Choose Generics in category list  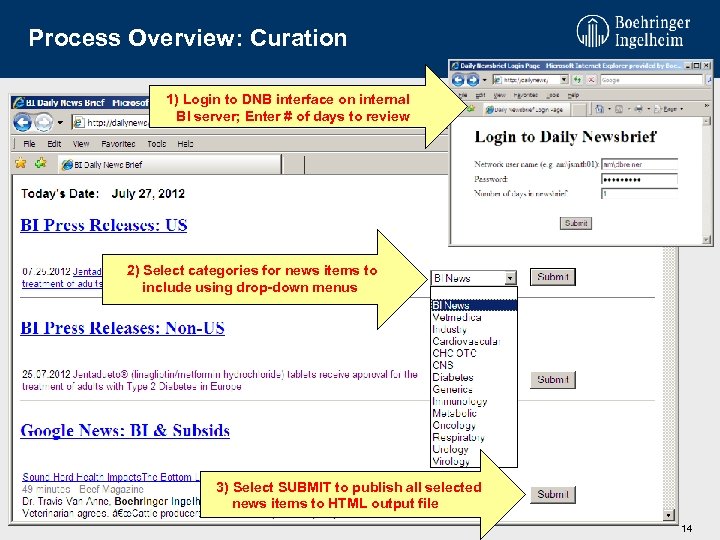point(474,389)
